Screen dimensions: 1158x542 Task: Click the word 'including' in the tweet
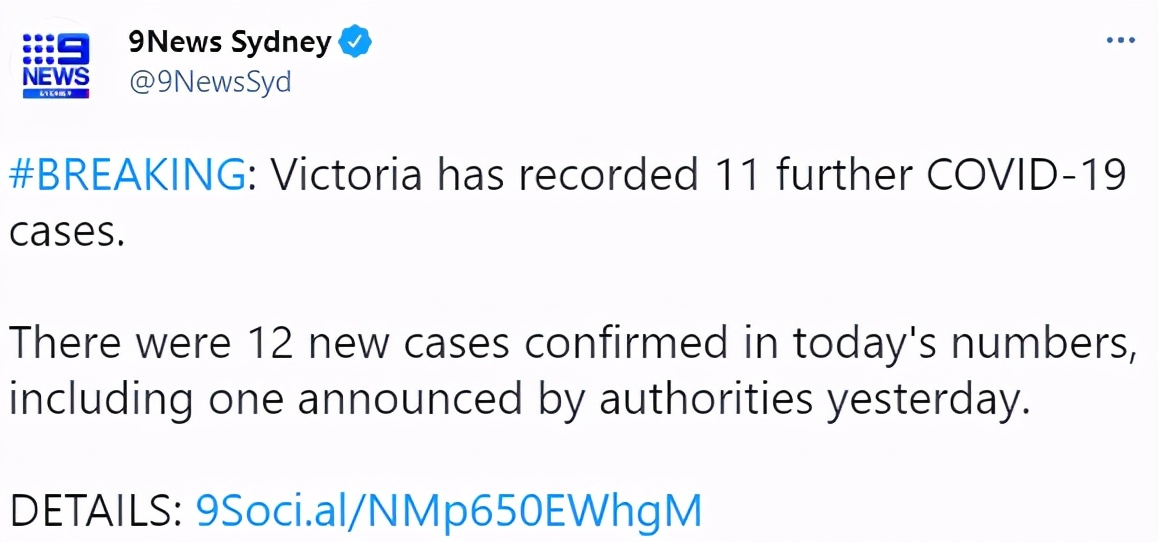pyautogui.click(x=101, y=402)
